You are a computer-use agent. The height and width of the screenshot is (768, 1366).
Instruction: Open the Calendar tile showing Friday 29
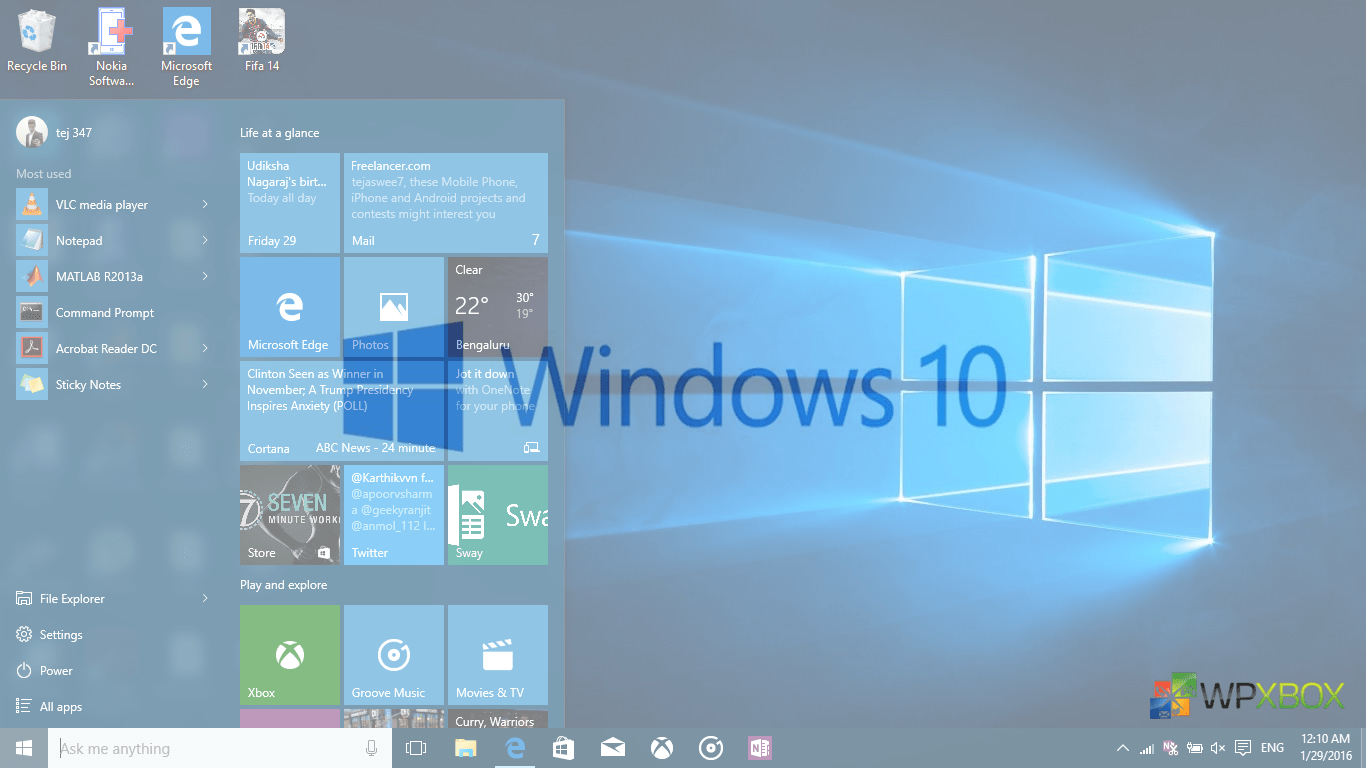coord(290,203)
